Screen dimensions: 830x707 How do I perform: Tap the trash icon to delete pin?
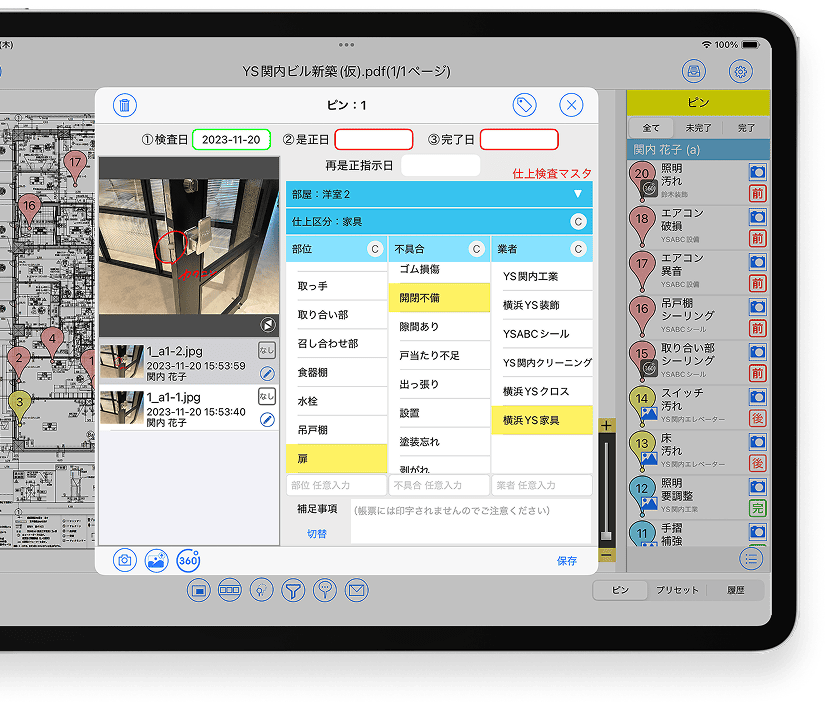(x=125, y=105)
